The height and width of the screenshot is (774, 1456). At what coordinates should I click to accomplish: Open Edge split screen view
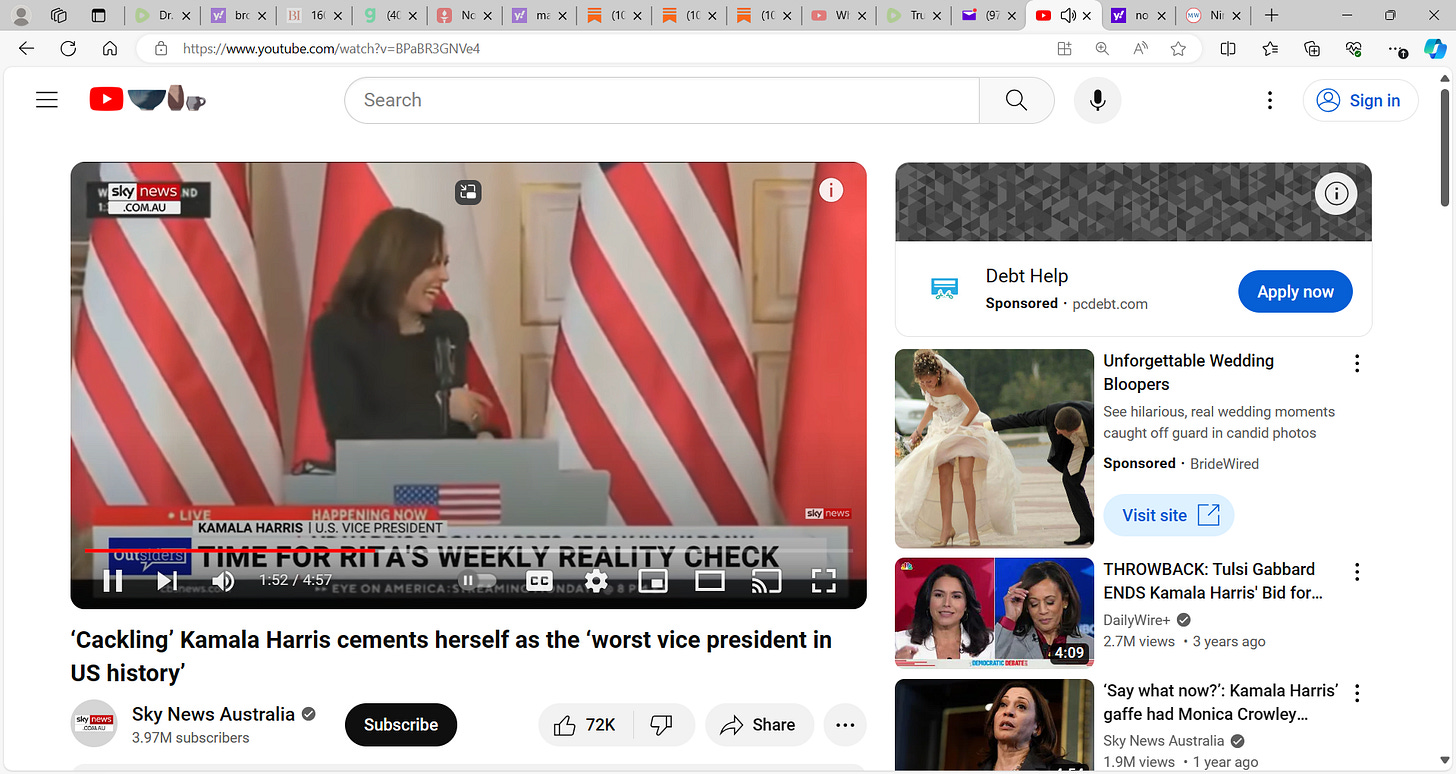pyautogui.click(x=1228, y=48)
